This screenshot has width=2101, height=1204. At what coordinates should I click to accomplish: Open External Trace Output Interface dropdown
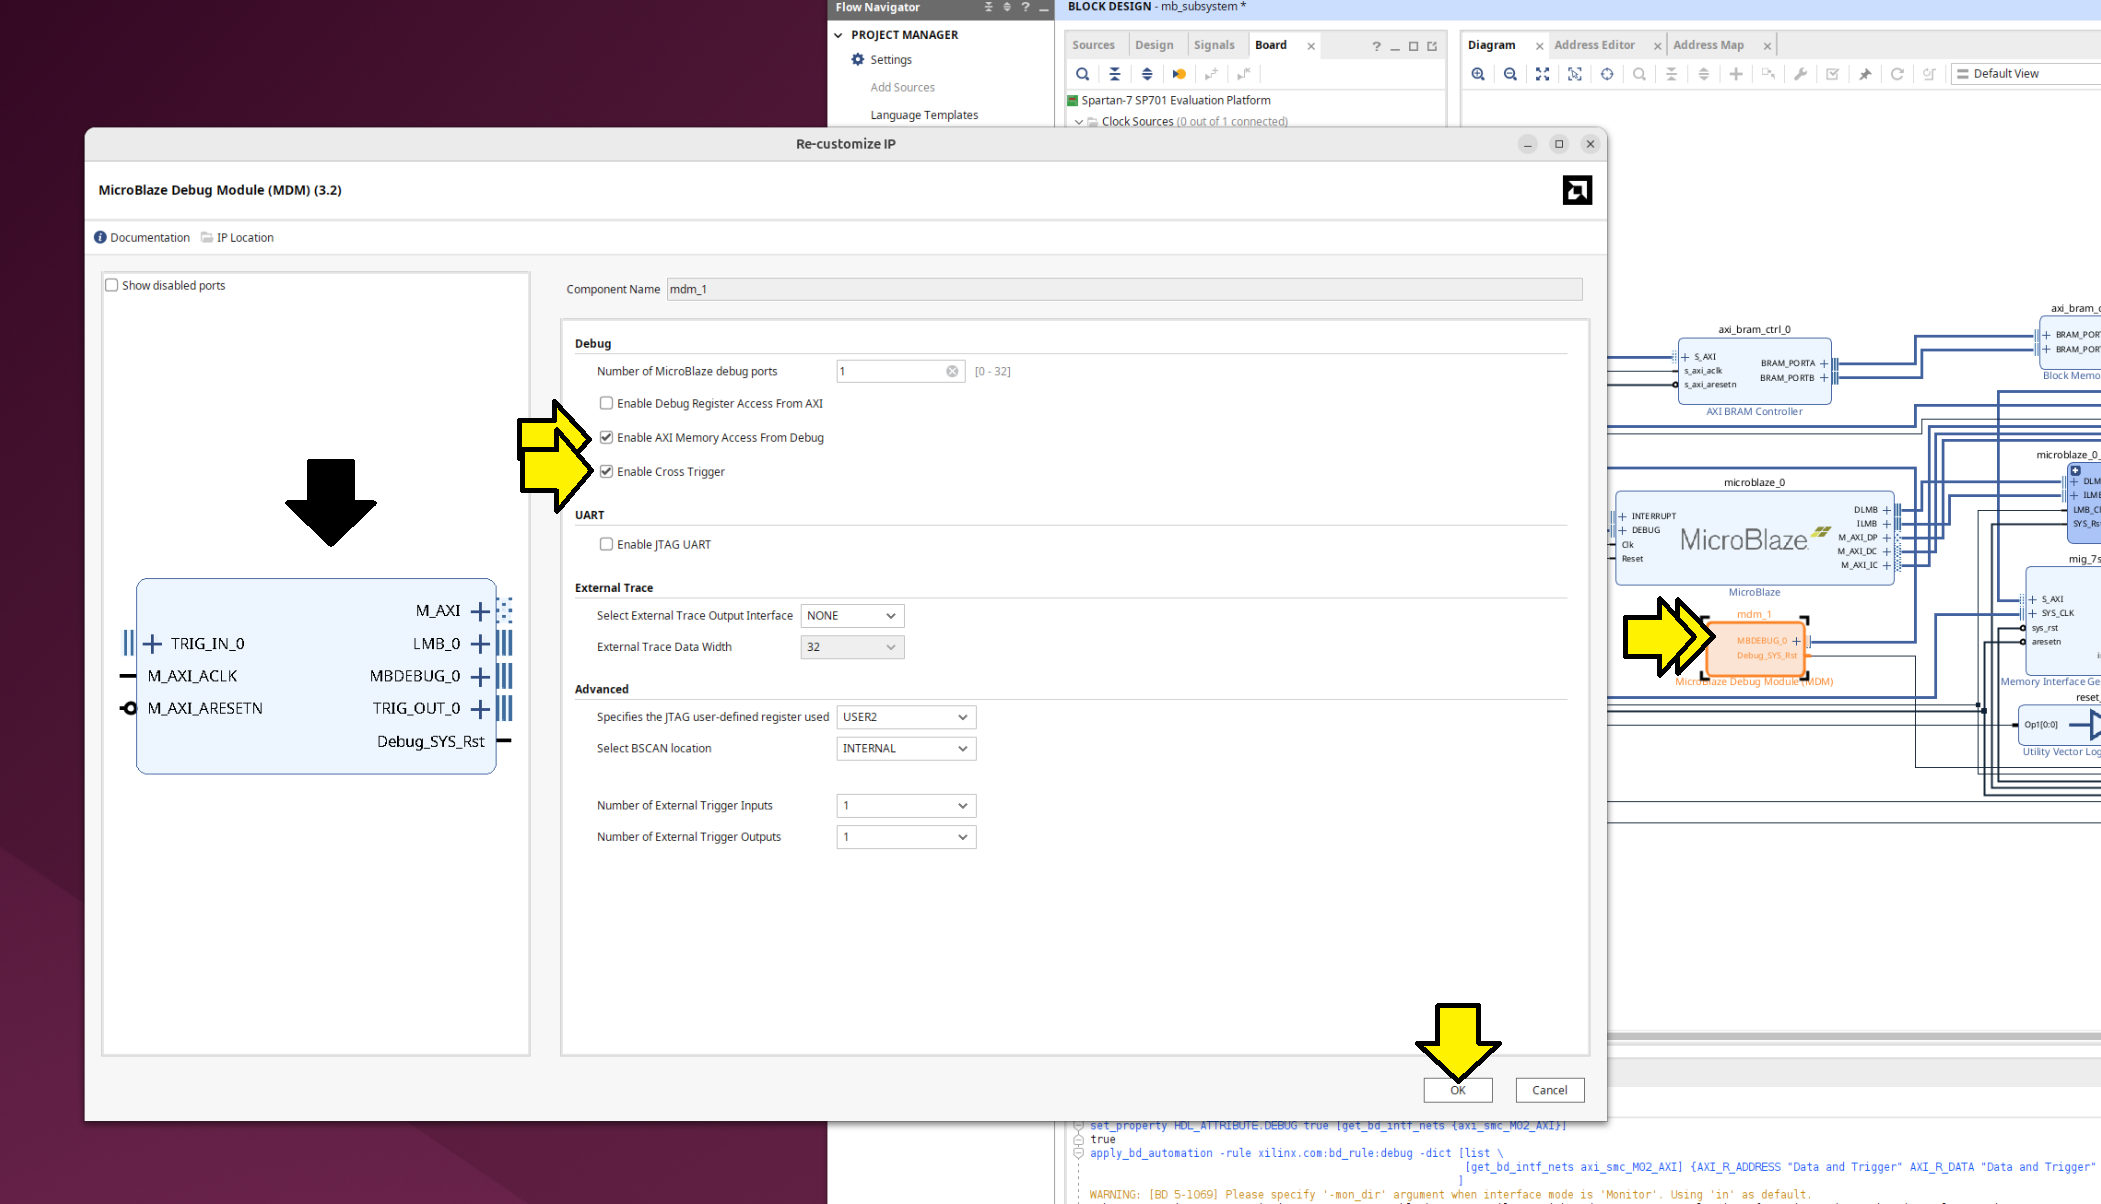(x=851, y=616)
